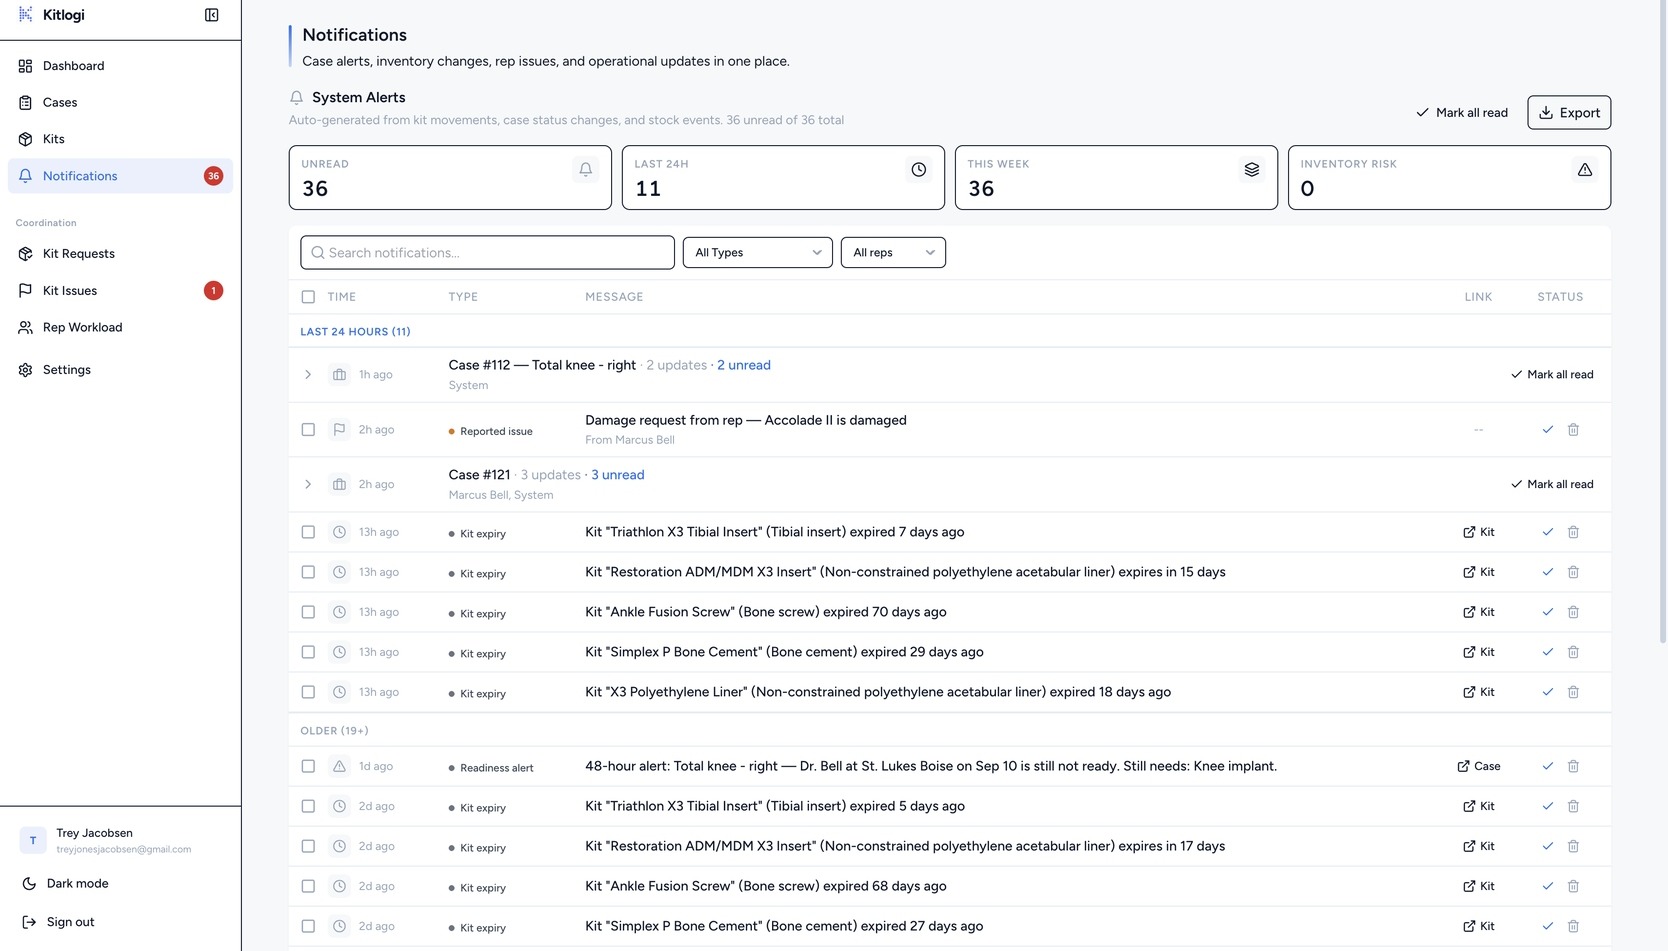
Task: Click the Kitlogi logo icon
Action: (26, 15)
